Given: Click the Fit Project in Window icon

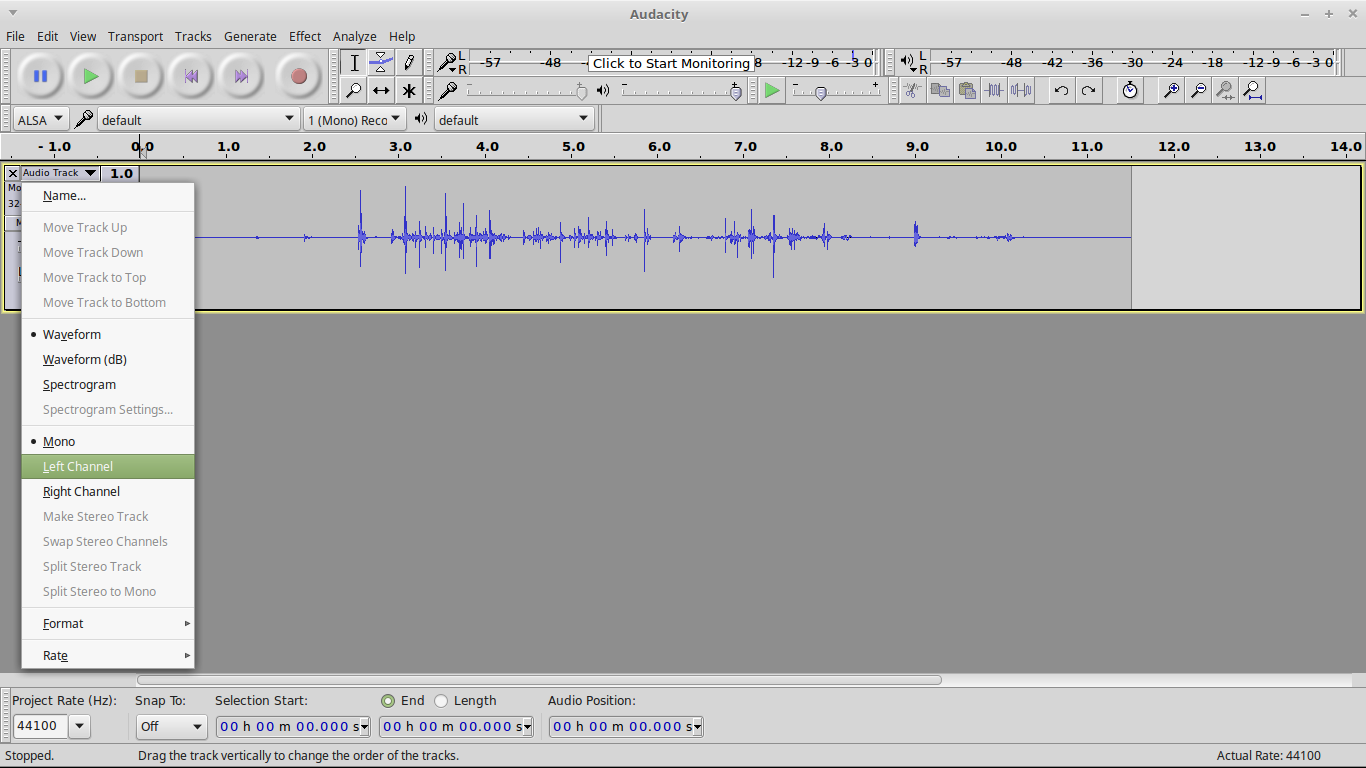Looking at the screenshot, I should pos(1252,90).
